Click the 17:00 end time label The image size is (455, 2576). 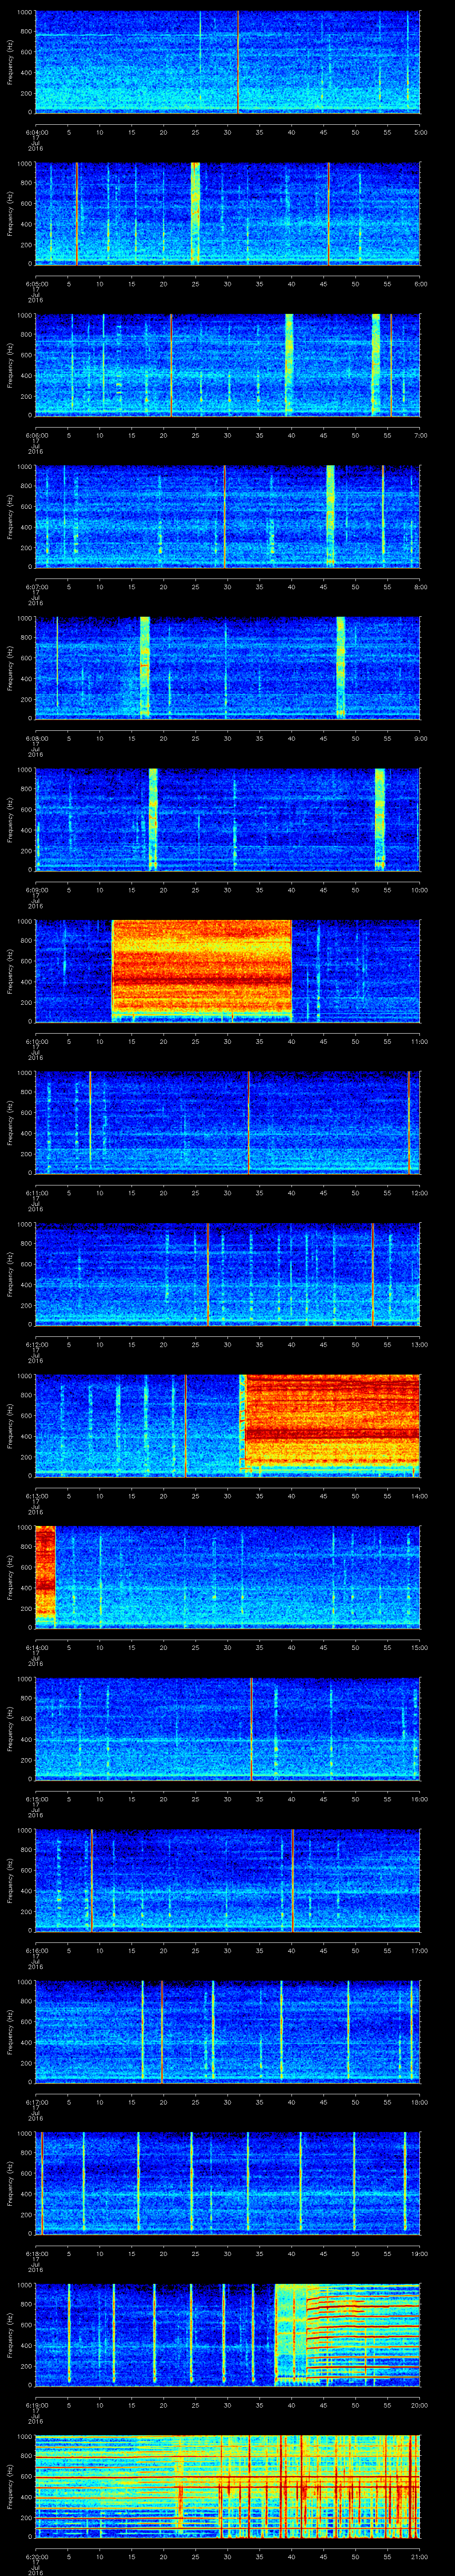tap(420, 1951)
